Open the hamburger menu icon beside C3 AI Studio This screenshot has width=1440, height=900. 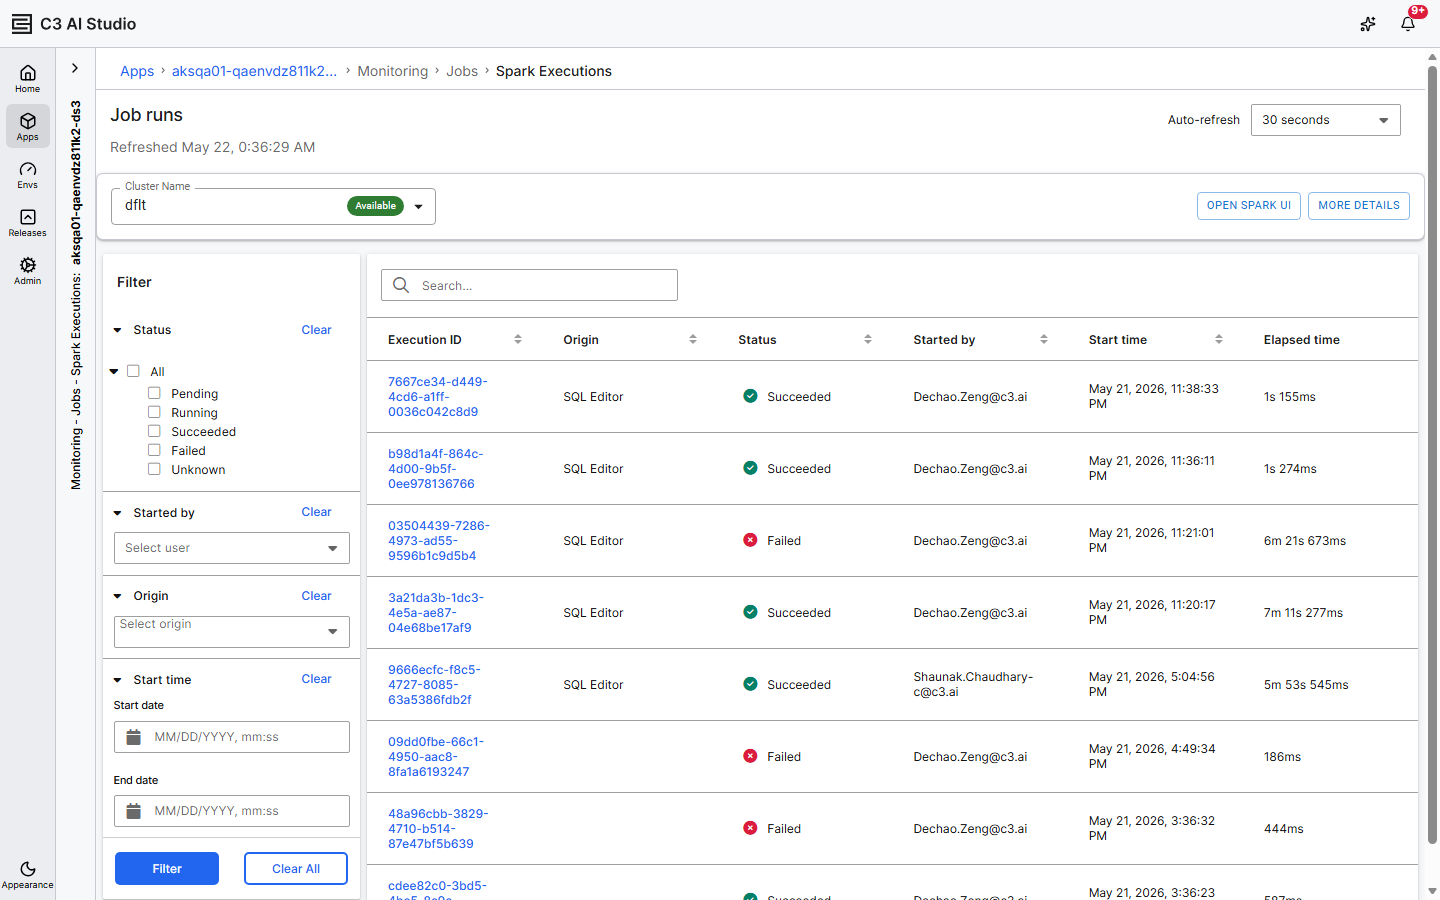click(x=21, y=24)
